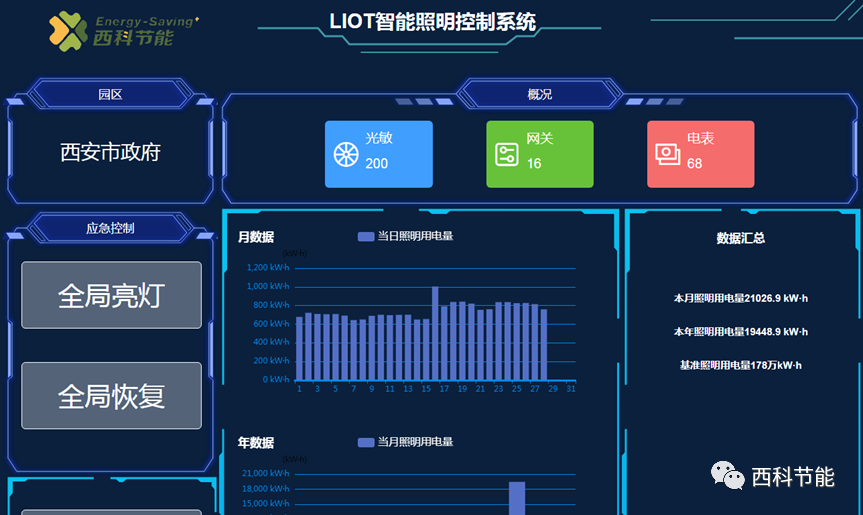Click the light sensor (光敏) icon
Viewport: 863px width, 515px height.
tap(345, 155)
